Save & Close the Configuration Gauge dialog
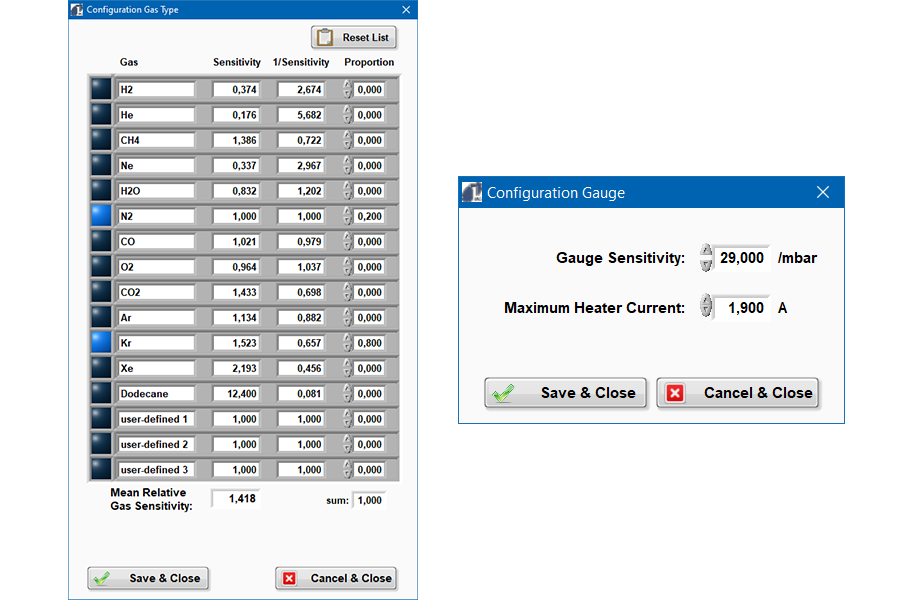Image resolution: width=900 pixels, height=600 pixels. [x=566, y=393]
